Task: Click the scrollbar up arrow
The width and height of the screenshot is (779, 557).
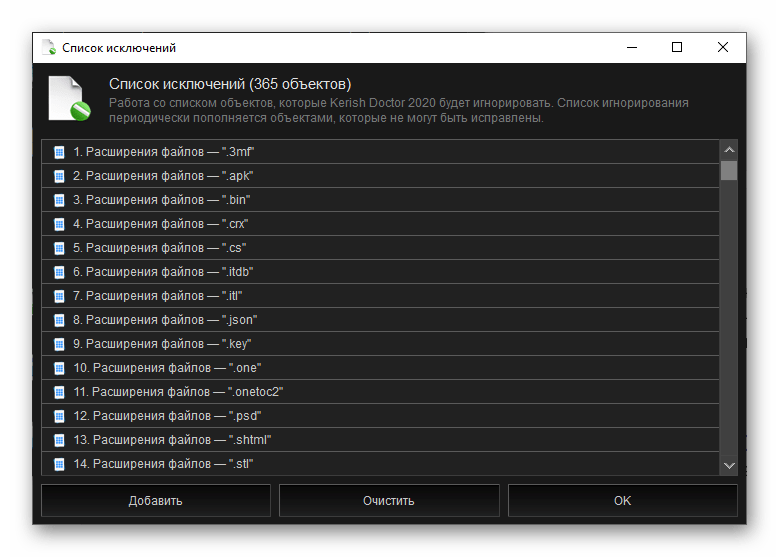Action: point(729,150)
